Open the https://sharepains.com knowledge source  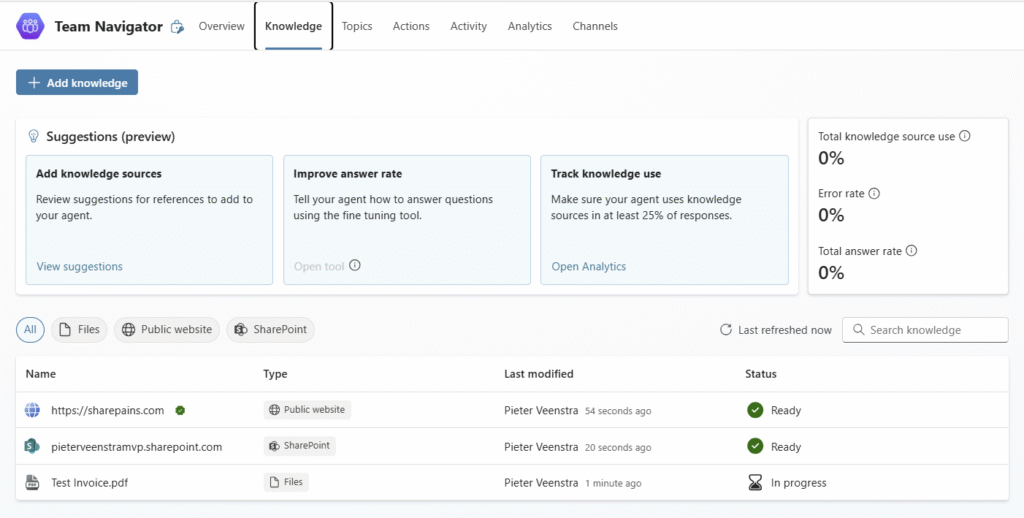108,410
